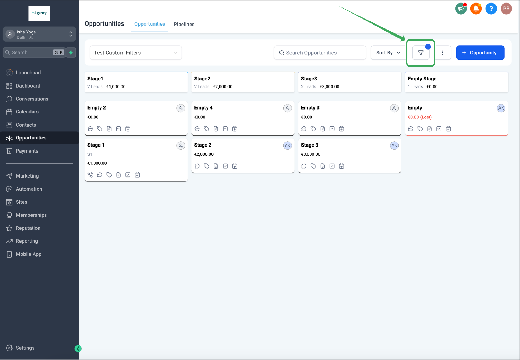Click the company logo in sidebar
The width and height of the screenshot is (520, 360).
pos(39,13)
